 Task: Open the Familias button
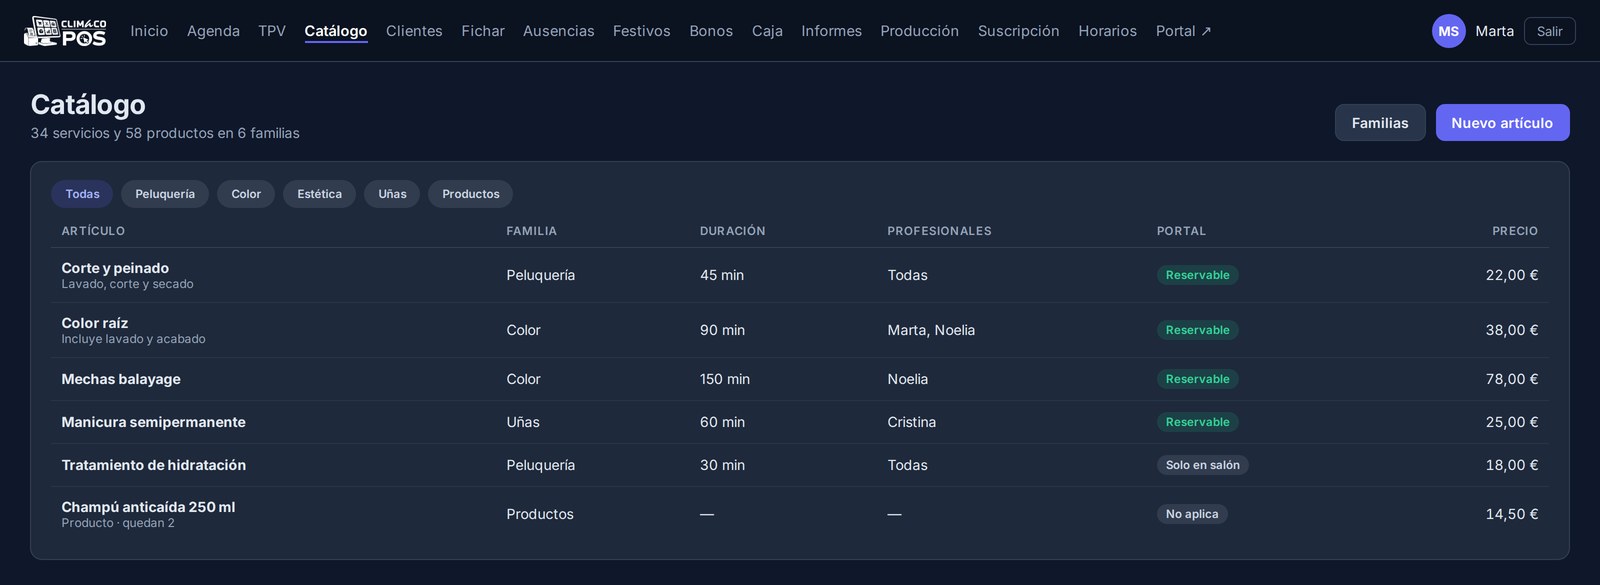[1380, 123]
